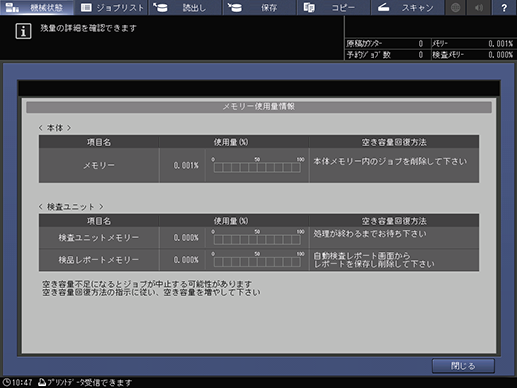
Task: Click the 0.001% value in メモリー row
Action: 186,165
